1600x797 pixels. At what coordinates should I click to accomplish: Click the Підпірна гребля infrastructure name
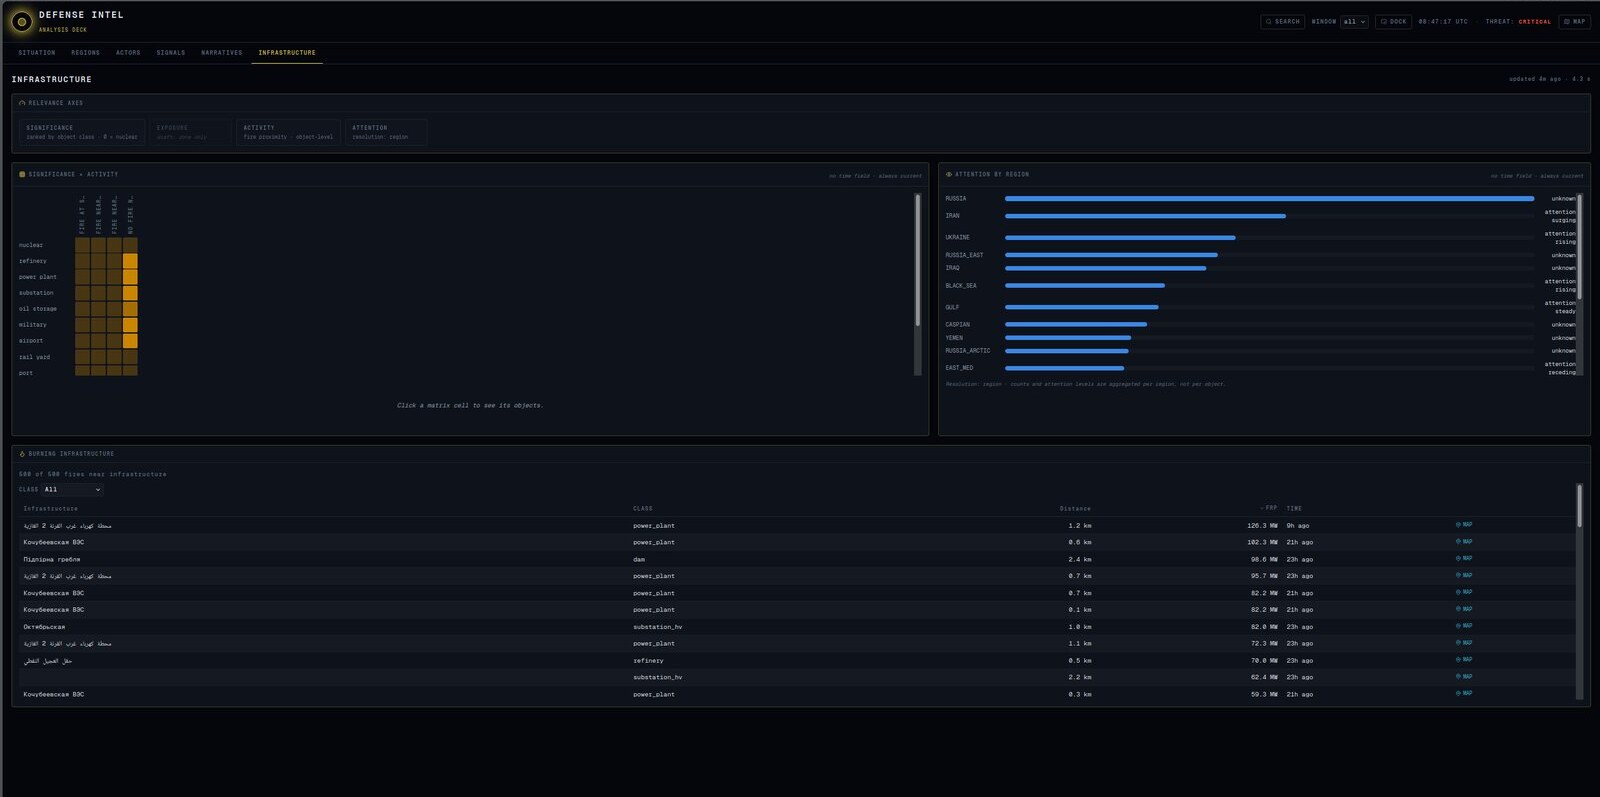(52, 560)
